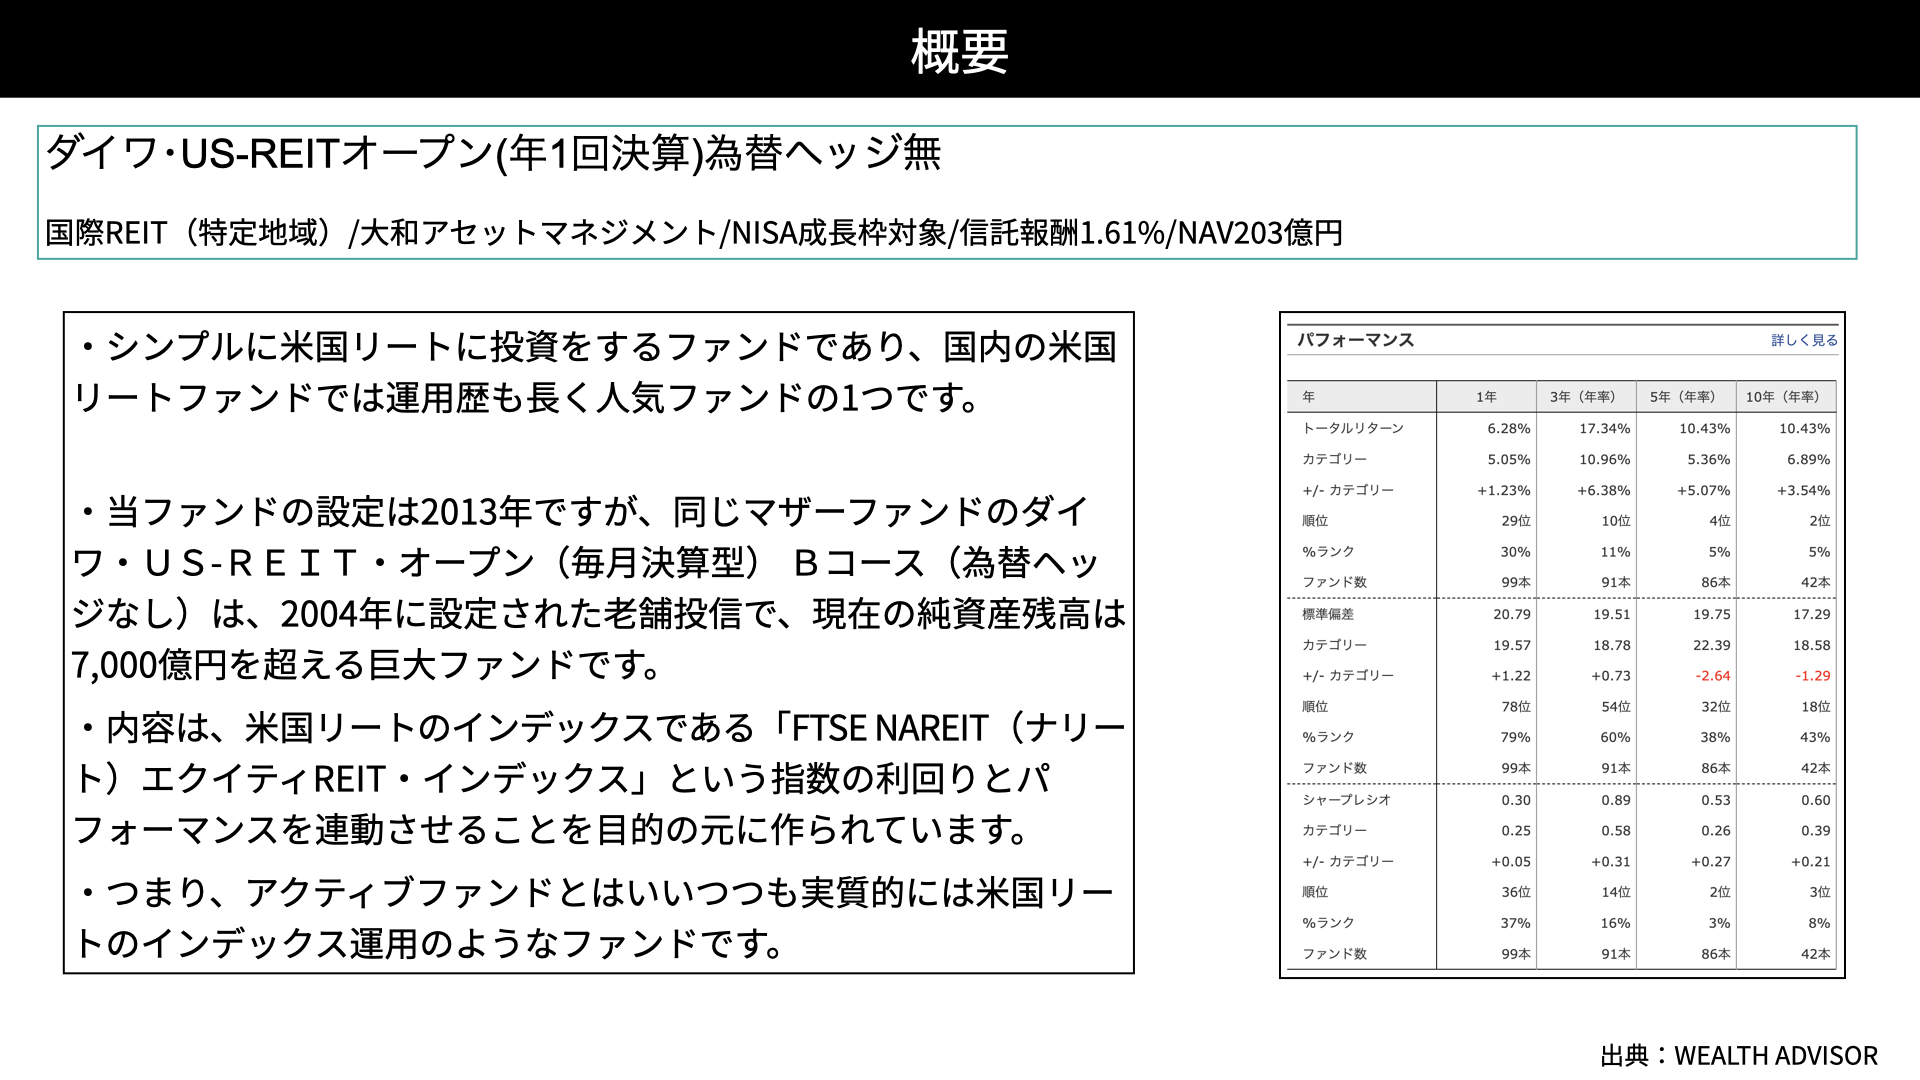Click the 国際REIT fund details line
The image size is (1920, 1080).
point(694,233)
